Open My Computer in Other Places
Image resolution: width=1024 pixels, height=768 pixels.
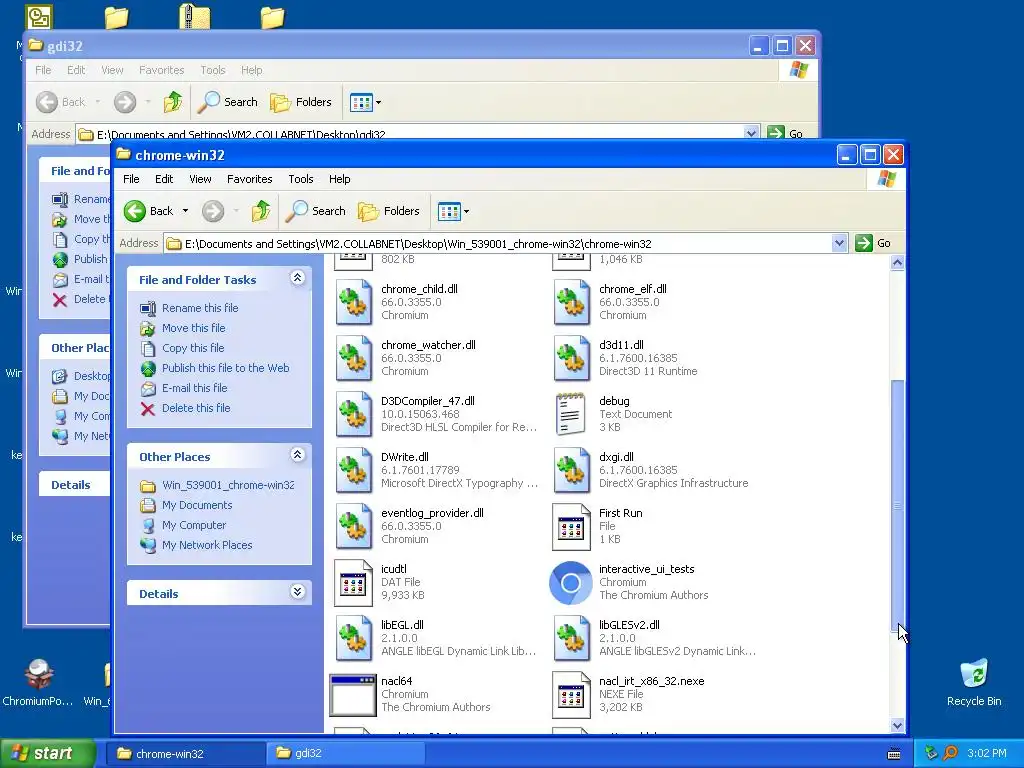click(193, 525)
